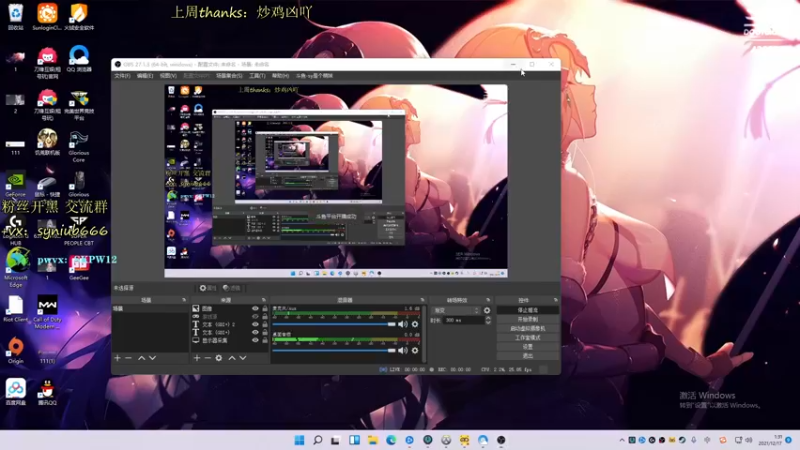
Task: Move scene down with the Scenes panel down arrow
Action: [x=152, y=358]
